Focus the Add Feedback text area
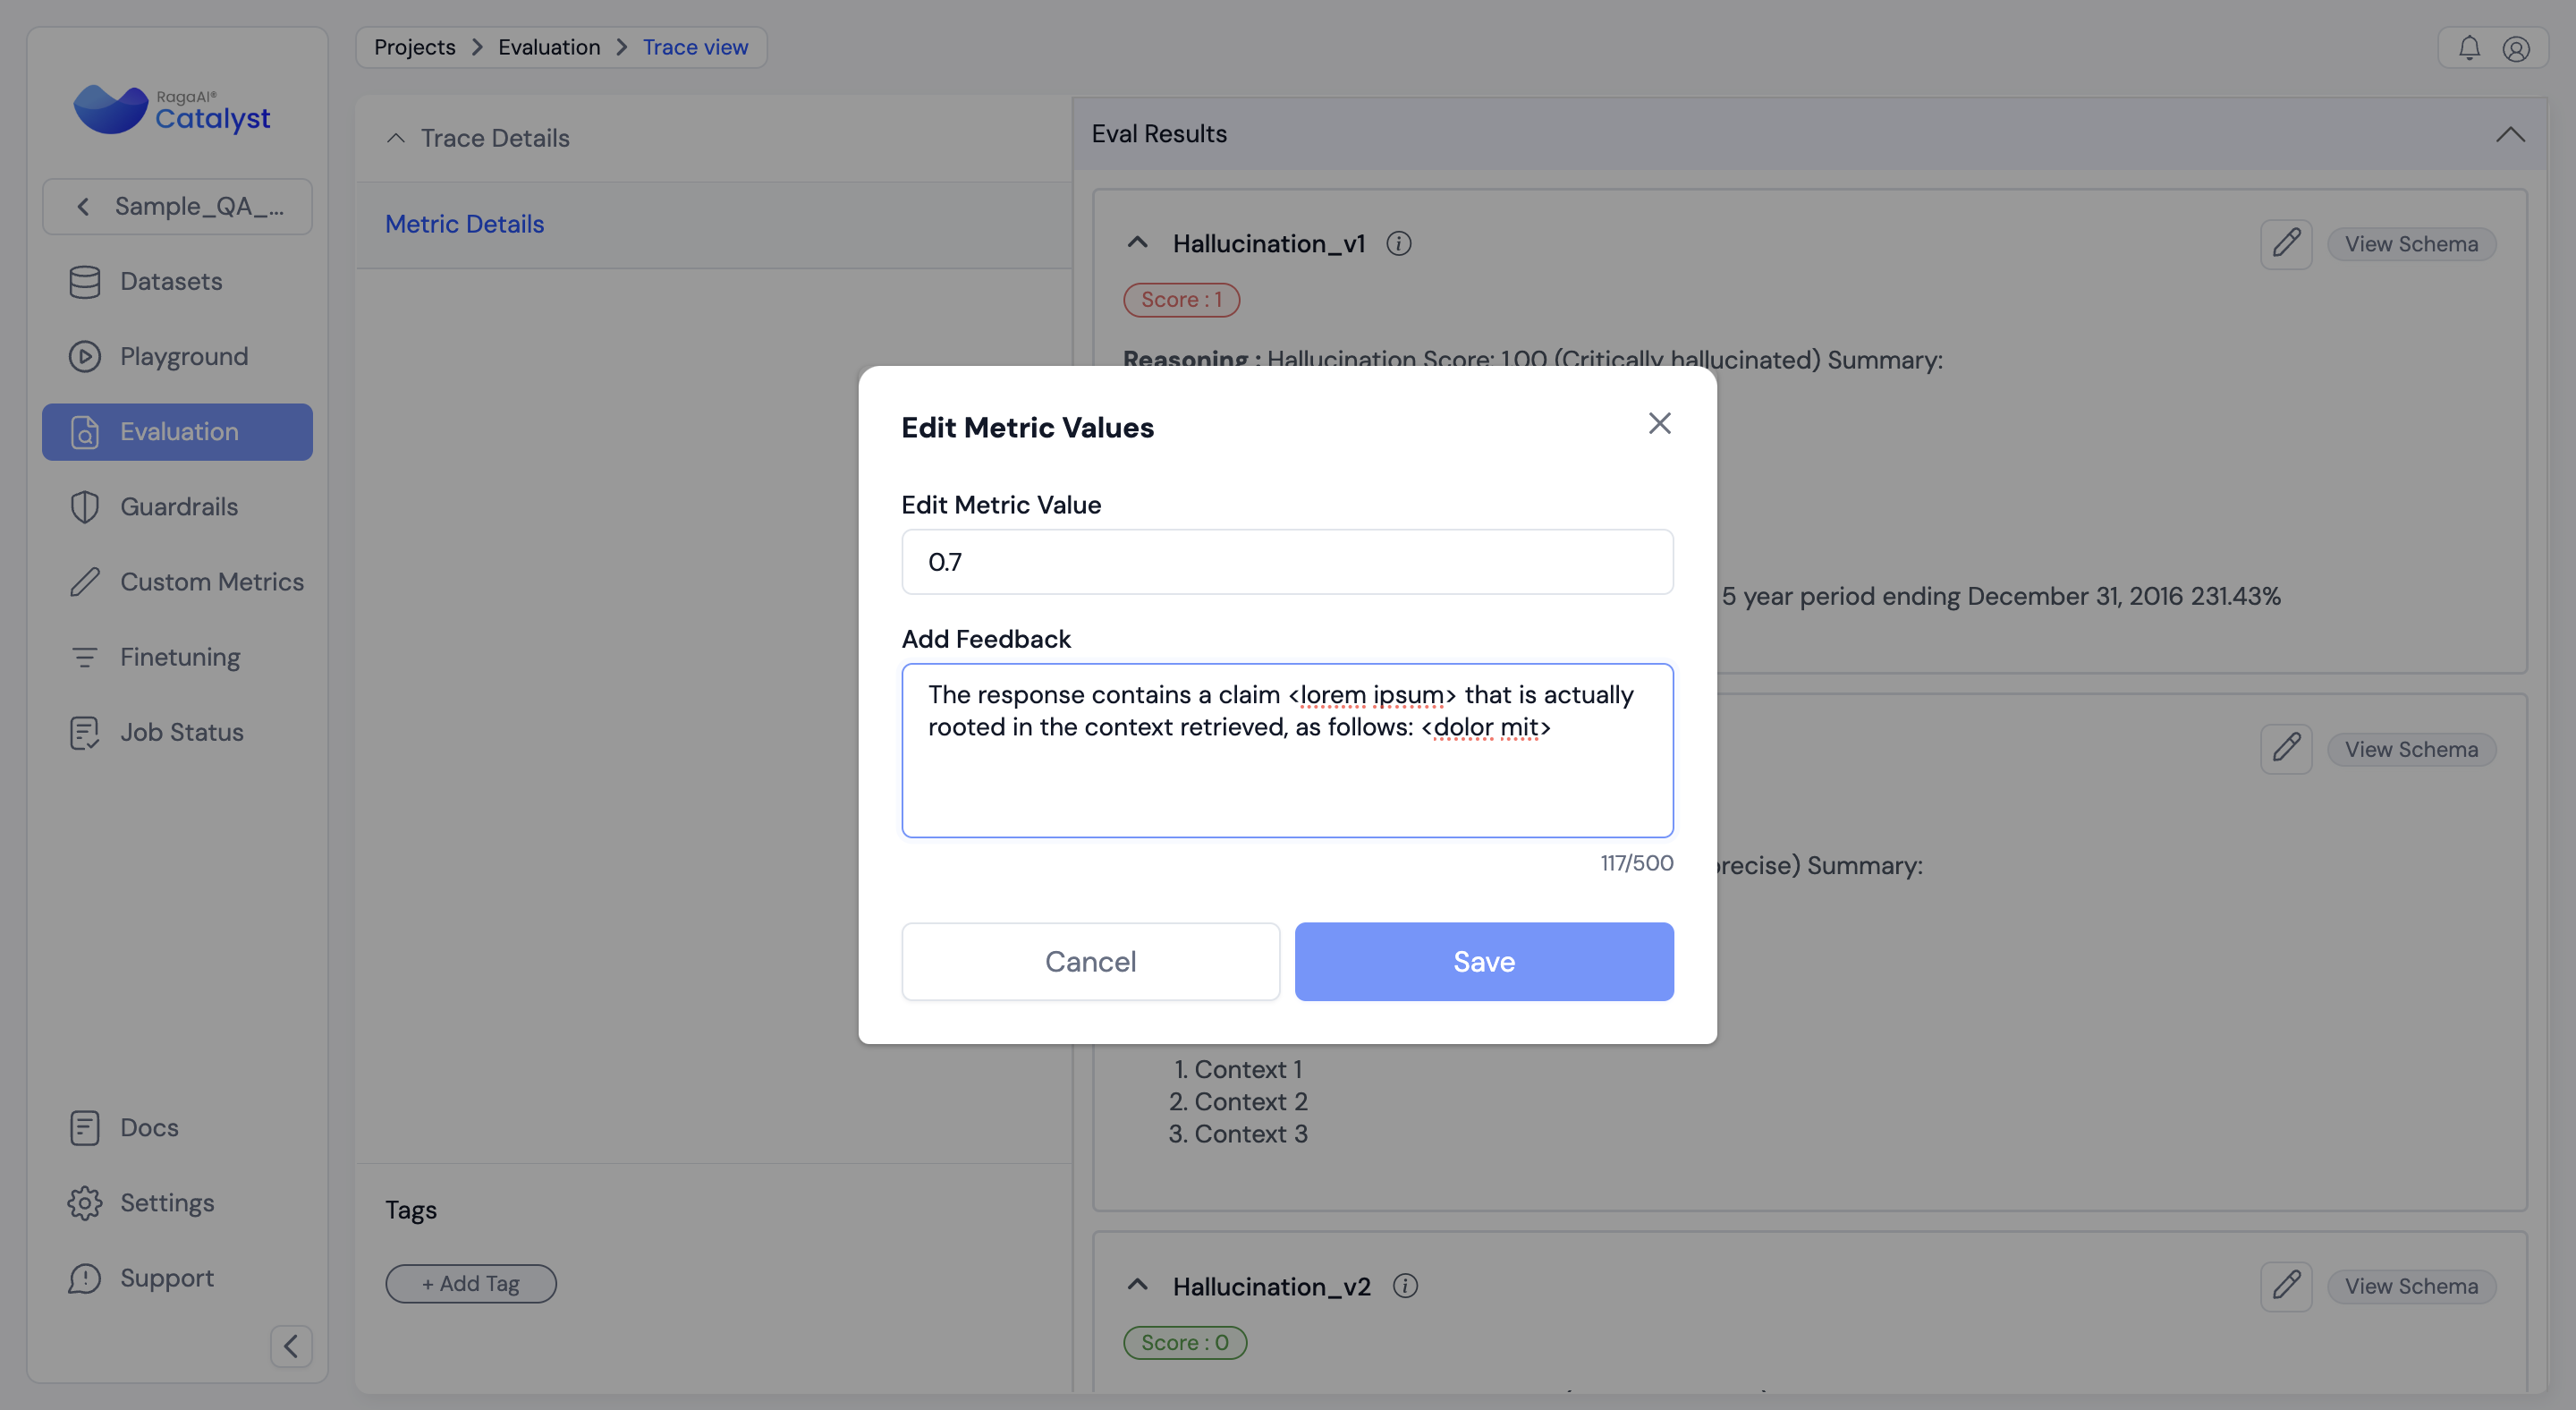This screenshot has height=1410, width=2576. click(1287, 780)
